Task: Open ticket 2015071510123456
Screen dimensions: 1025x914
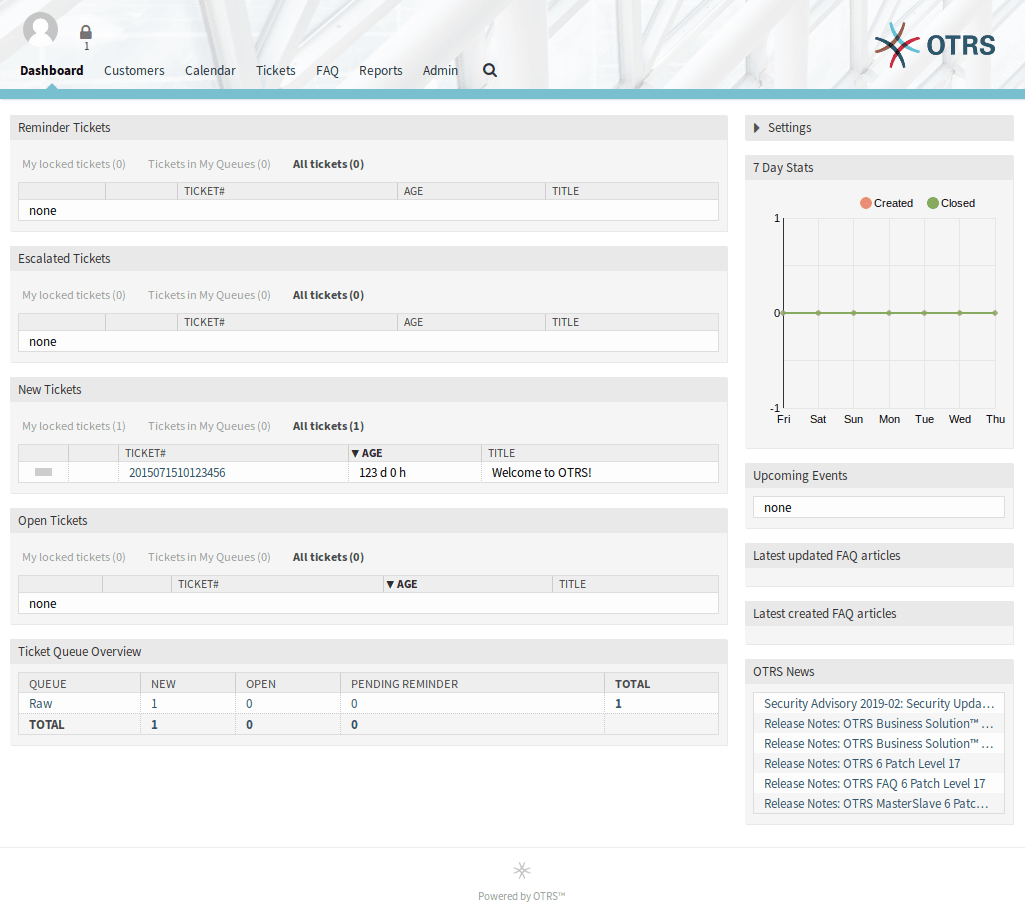Action: (x=177, y=473)
